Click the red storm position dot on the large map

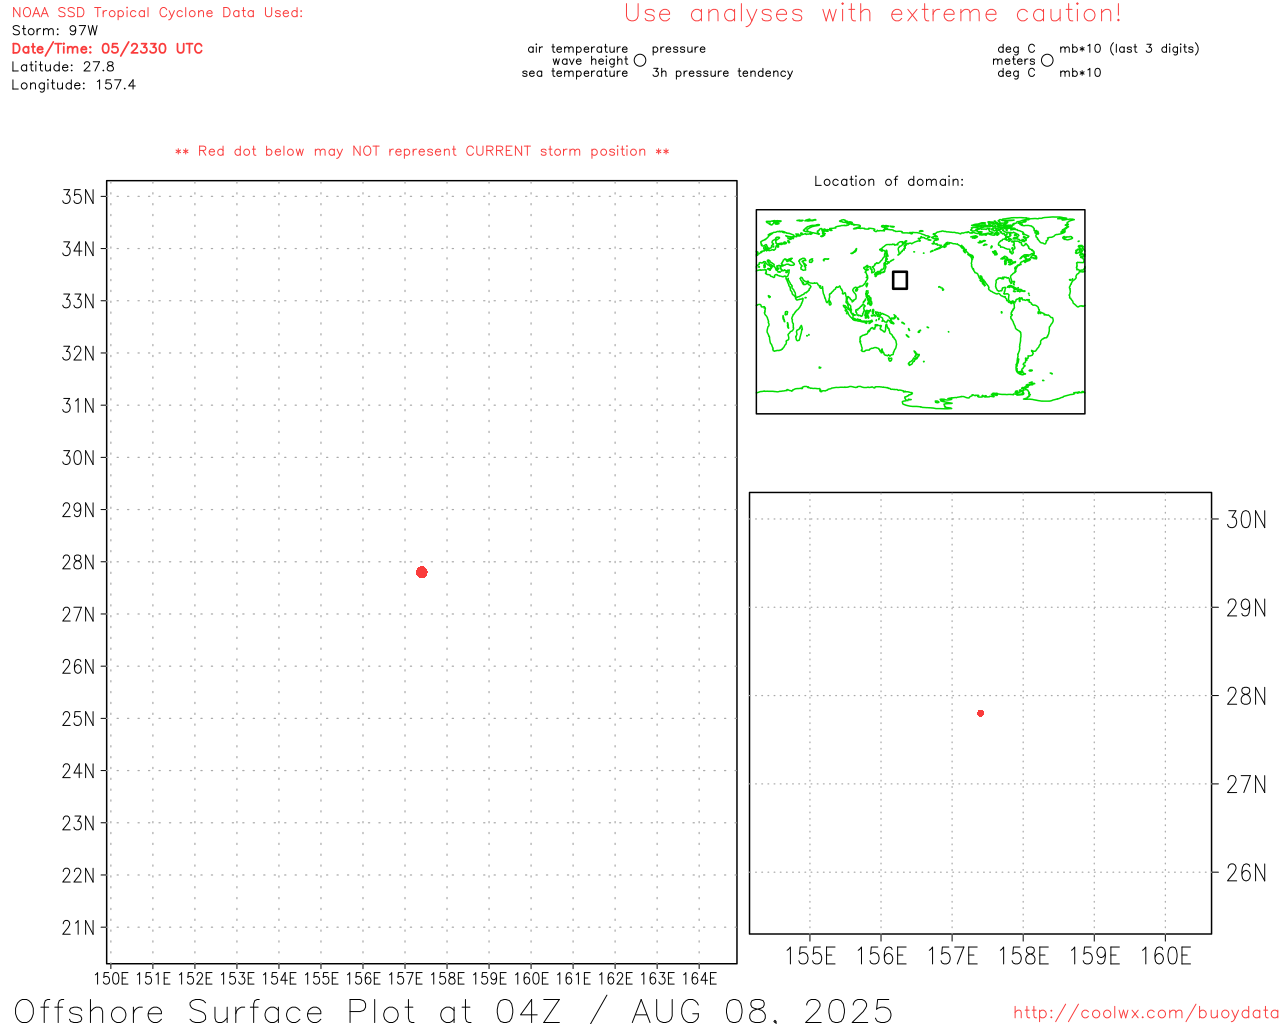coord(422,572)
